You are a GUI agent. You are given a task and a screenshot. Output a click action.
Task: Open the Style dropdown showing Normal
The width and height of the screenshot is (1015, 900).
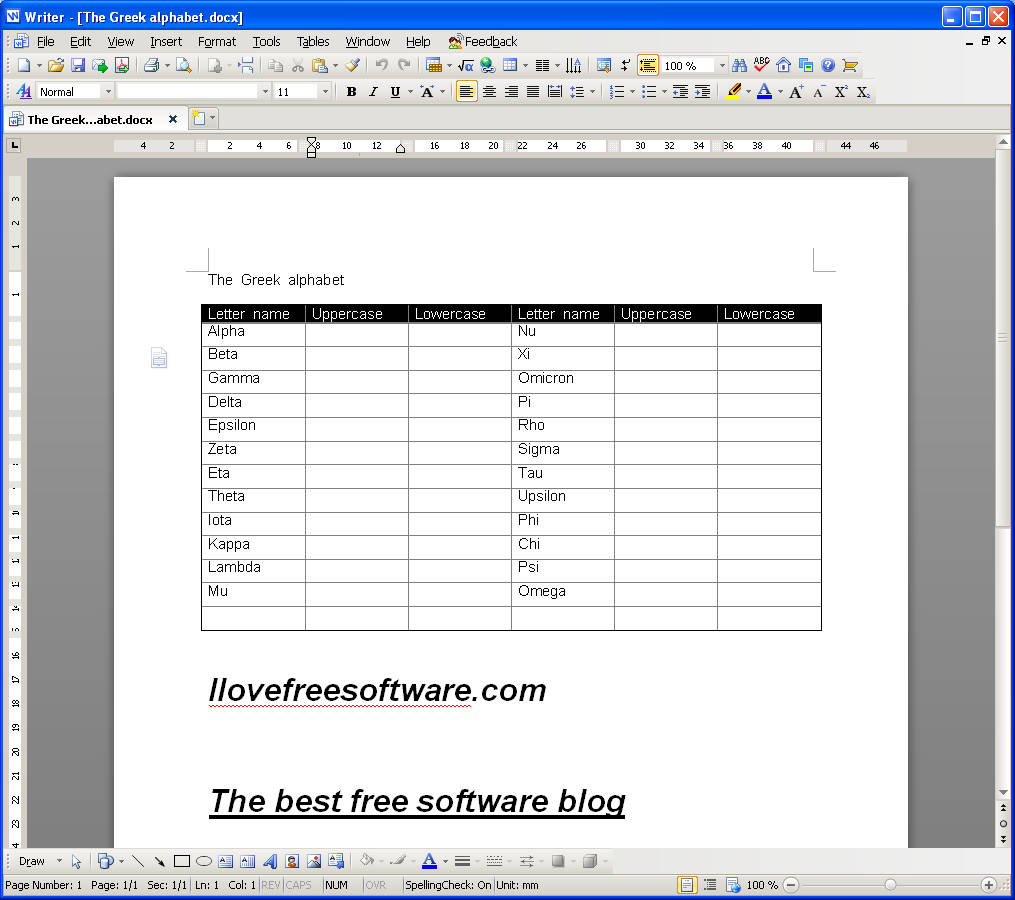107,92
